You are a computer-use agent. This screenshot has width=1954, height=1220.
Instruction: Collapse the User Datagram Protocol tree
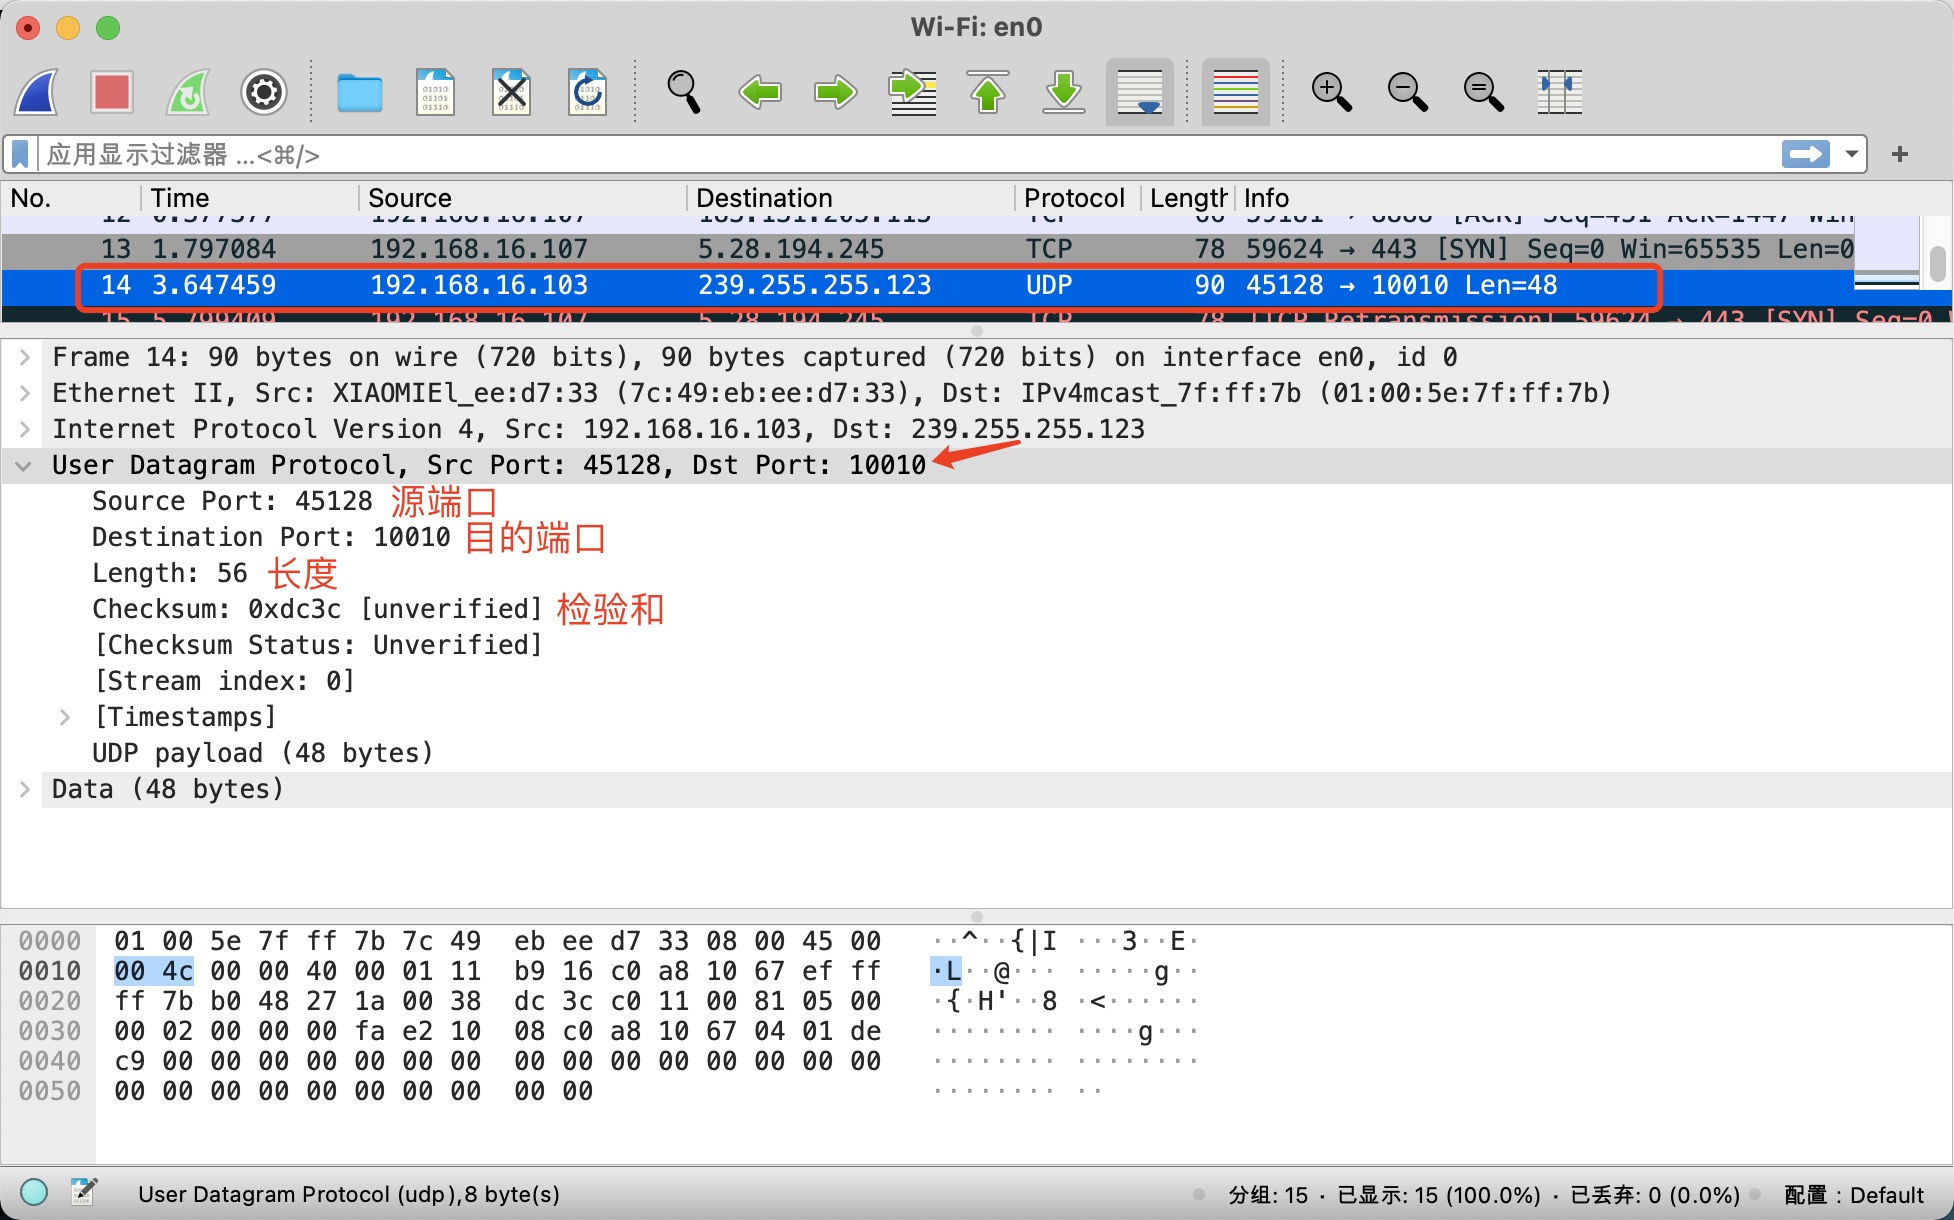tap(25, 465)
